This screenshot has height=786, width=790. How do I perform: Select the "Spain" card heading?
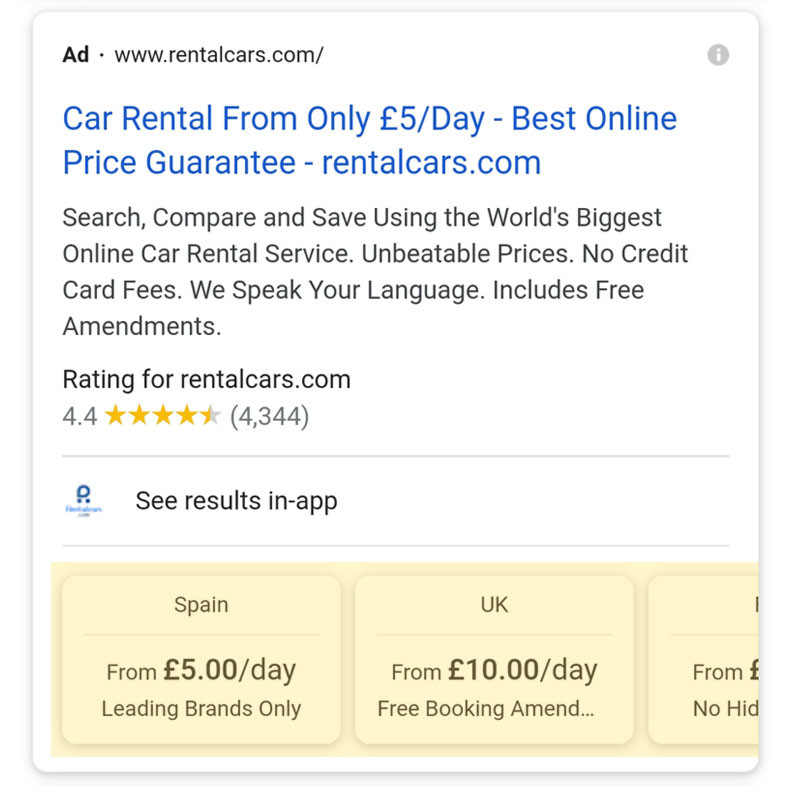[x=201, y=605]
